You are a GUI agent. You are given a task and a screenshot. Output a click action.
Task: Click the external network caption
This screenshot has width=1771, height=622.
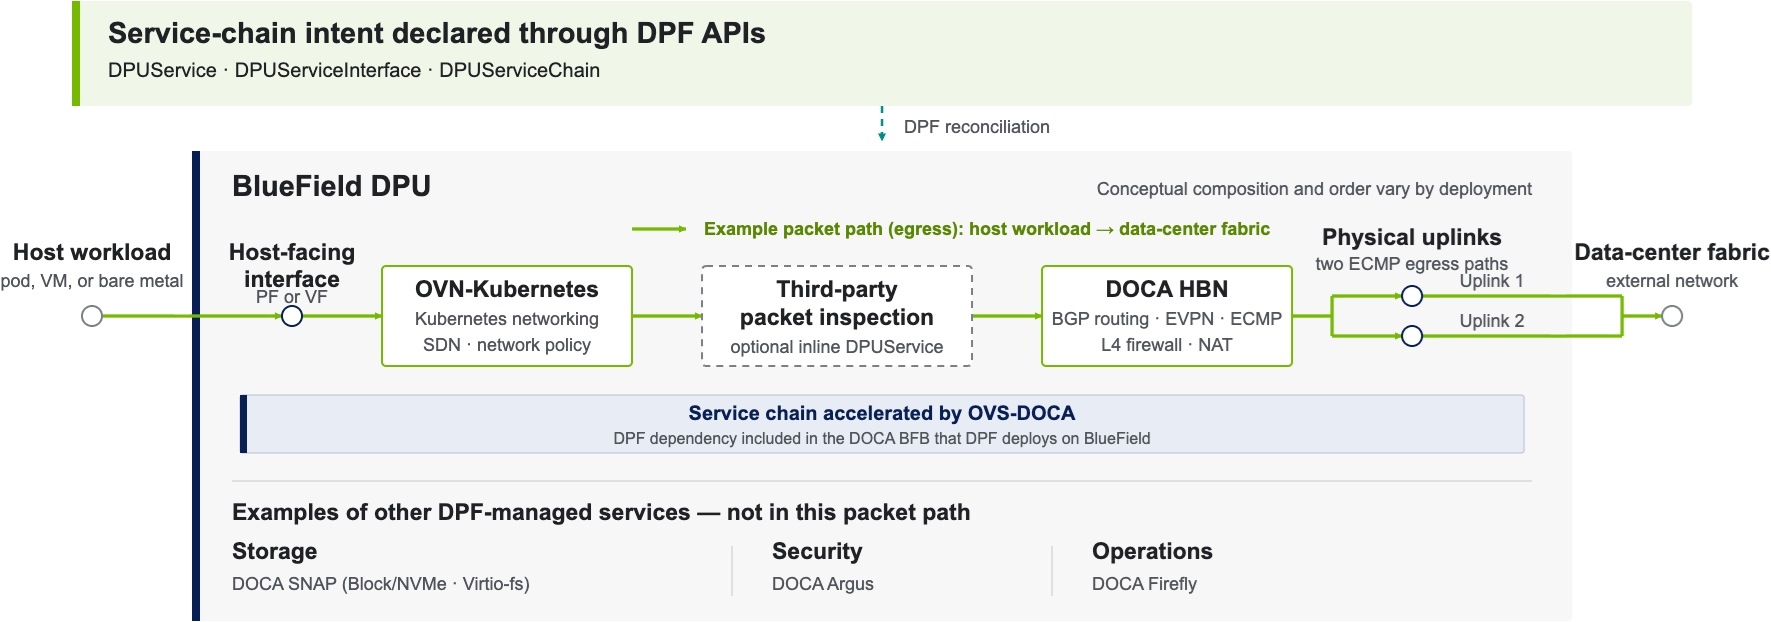pos(1672,281)
